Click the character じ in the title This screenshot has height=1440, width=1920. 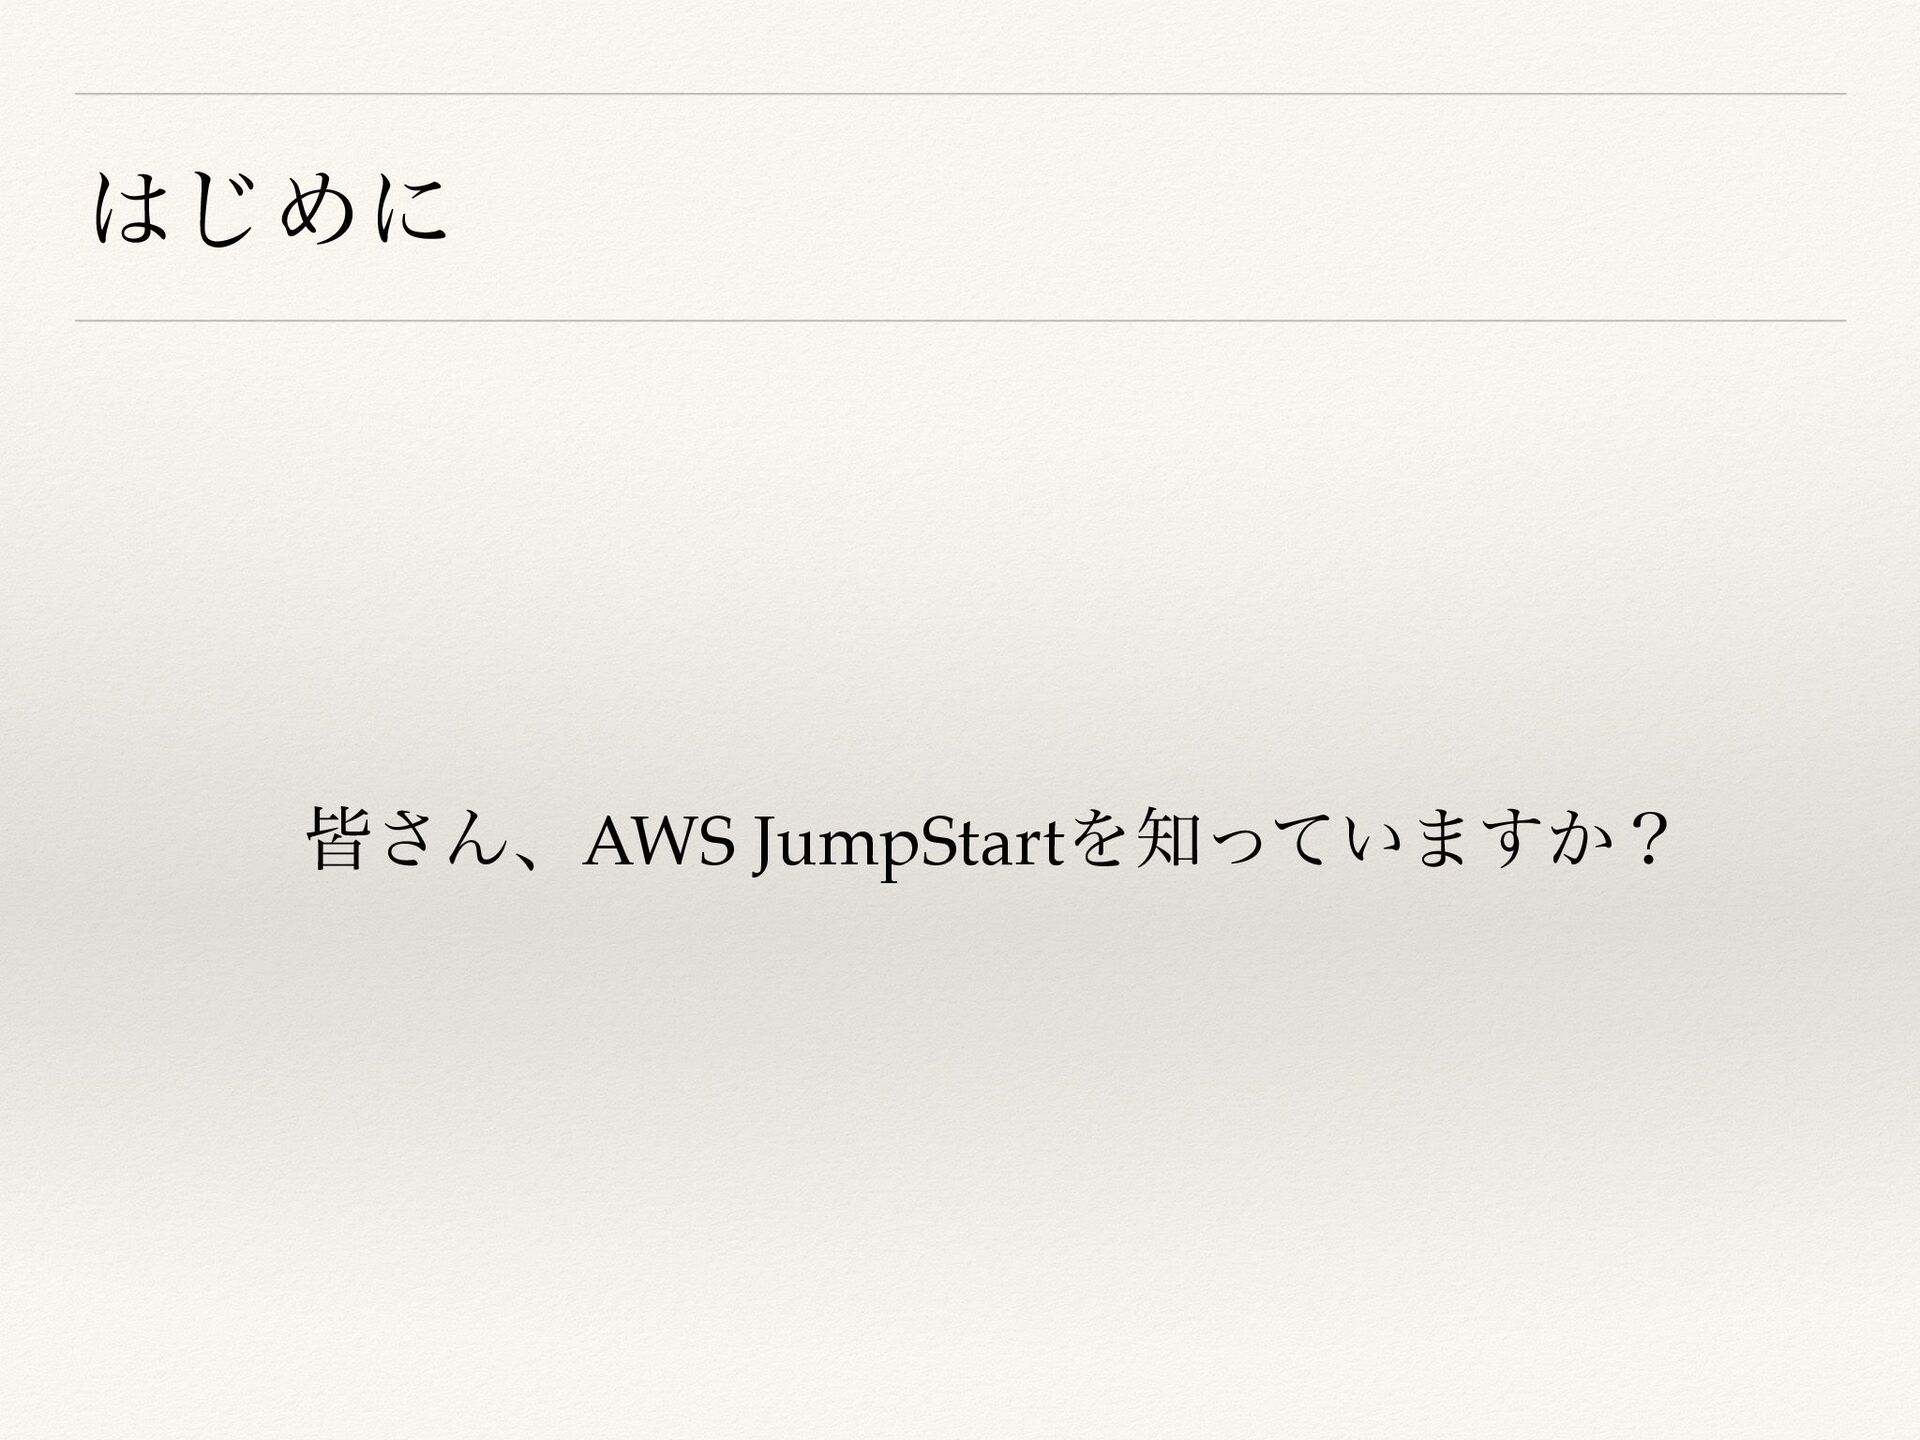click(x=224, y=209)
